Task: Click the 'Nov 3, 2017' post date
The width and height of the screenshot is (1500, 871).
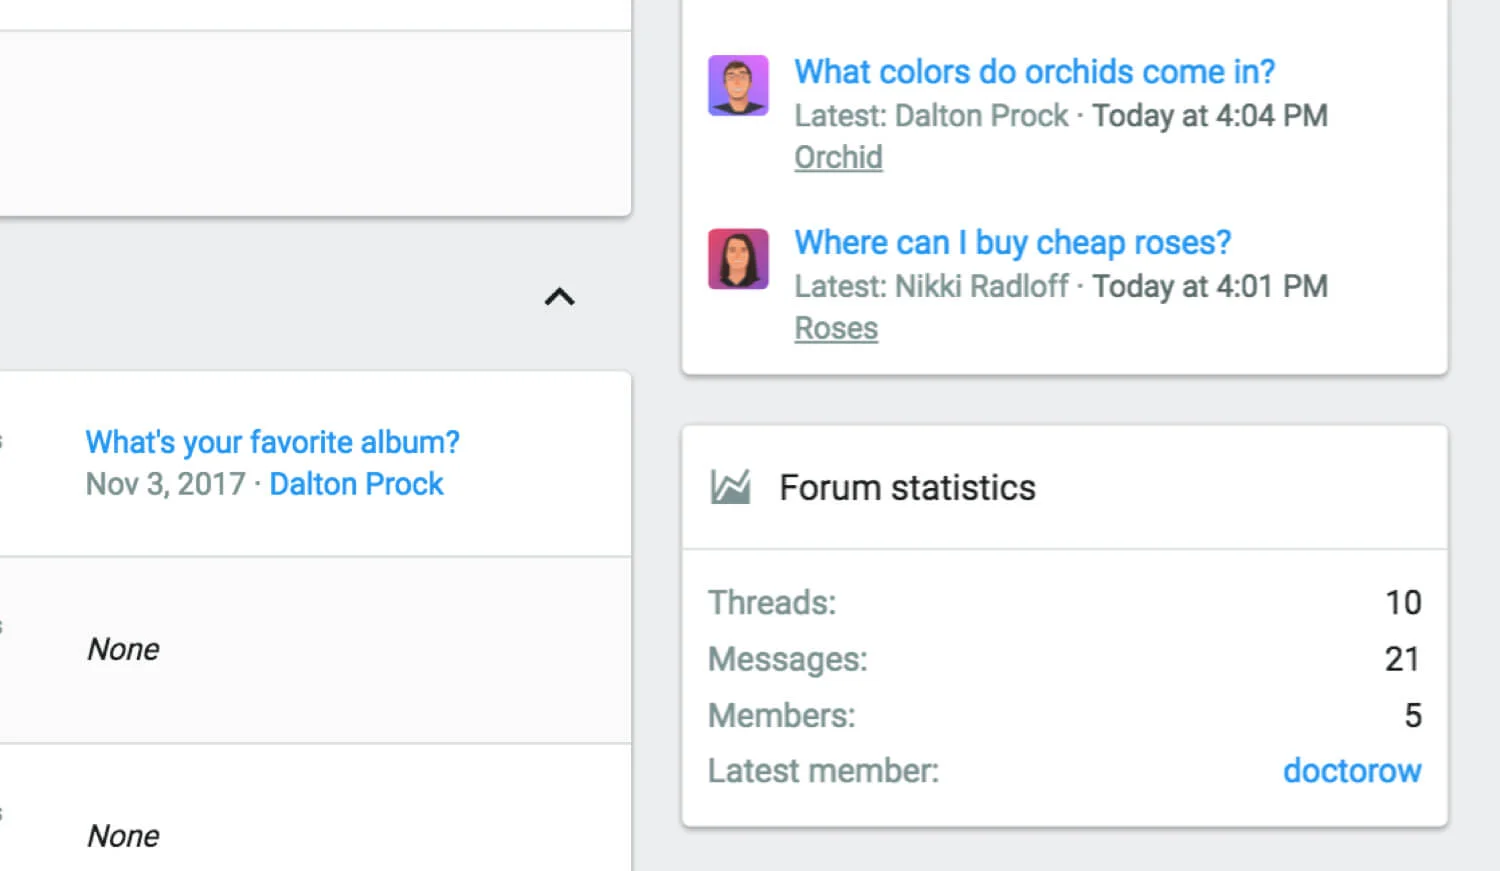Action: (x=165, y=484)
